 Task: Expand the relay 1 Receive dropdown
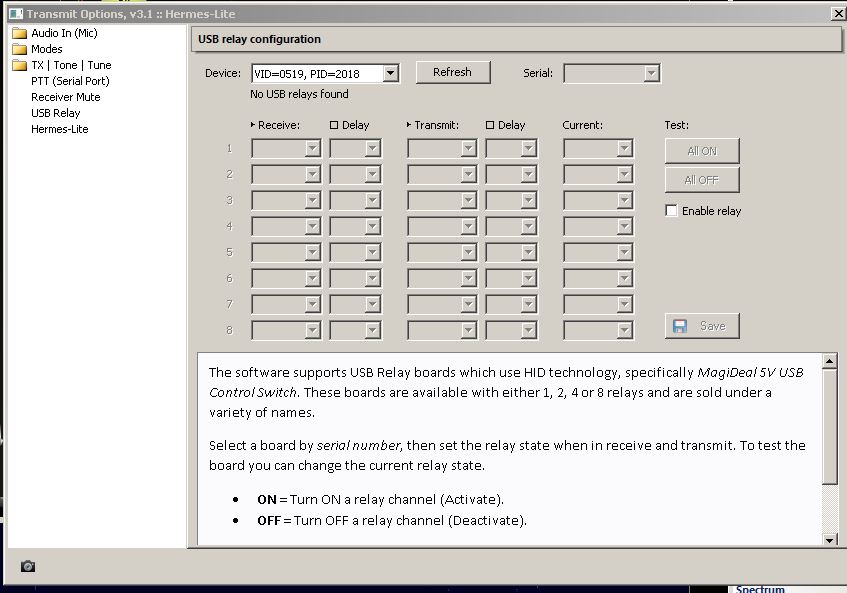coord(312,149)
